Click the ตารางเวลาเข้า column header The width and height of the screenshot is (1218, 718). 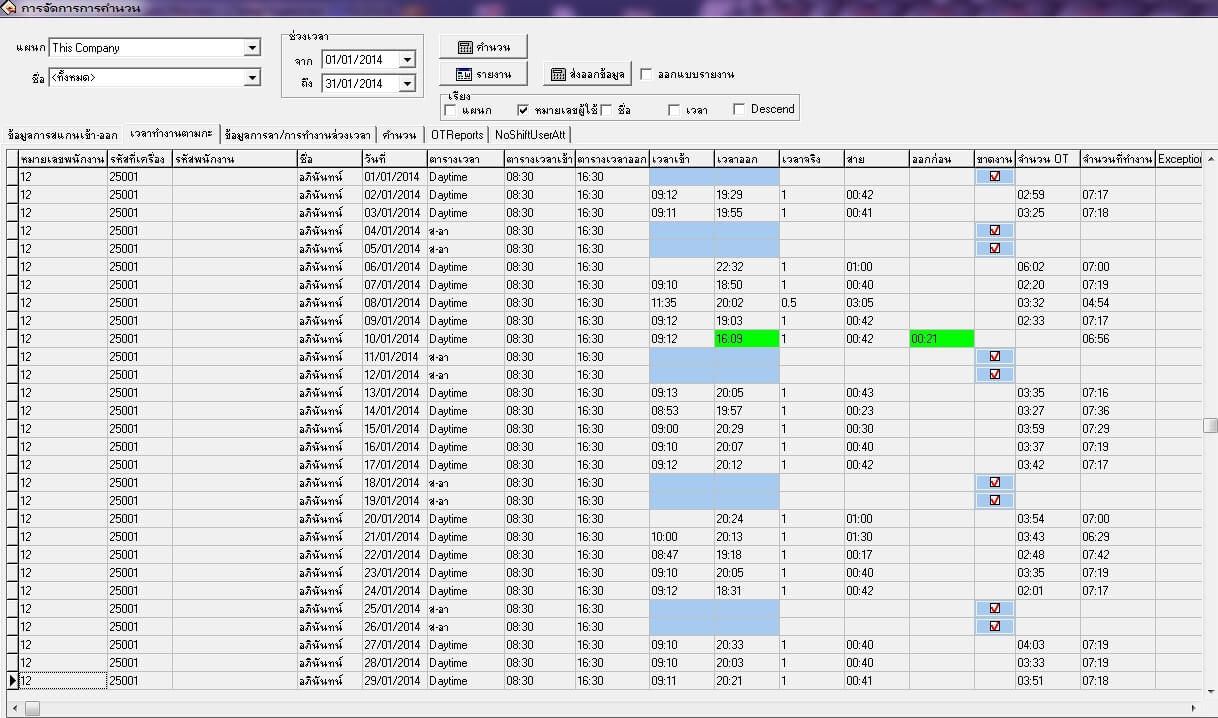tap(539, 159)
